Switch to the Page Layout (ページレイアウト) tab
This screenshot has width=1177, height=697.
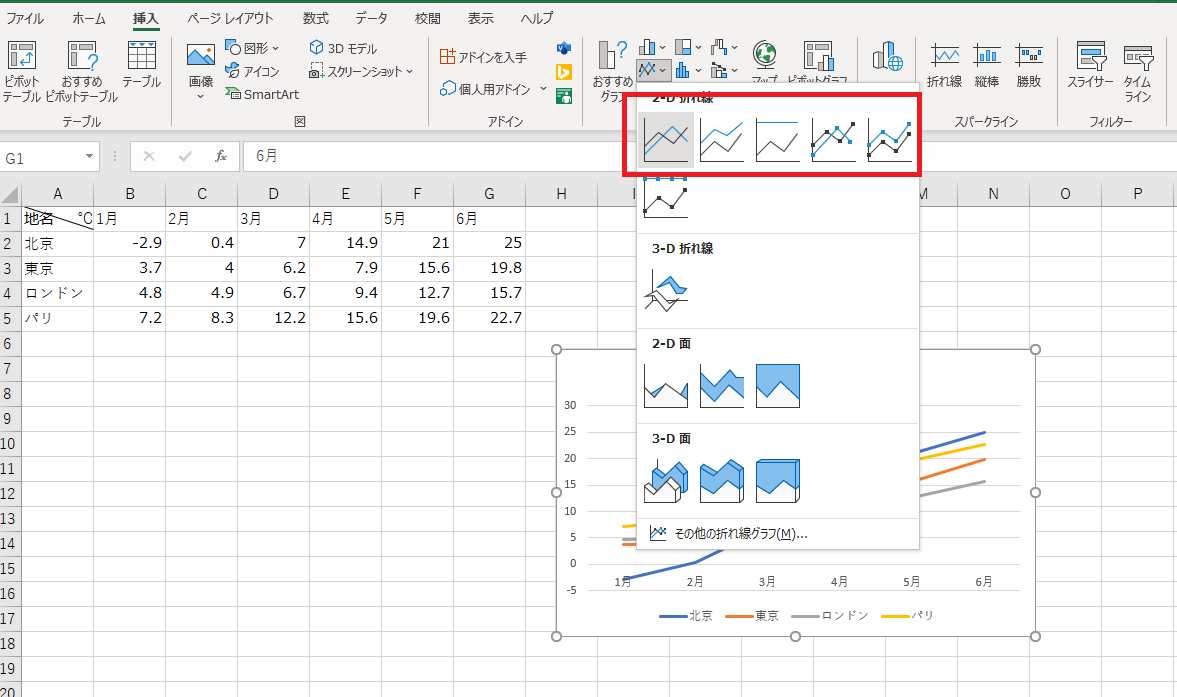[230, 18]
